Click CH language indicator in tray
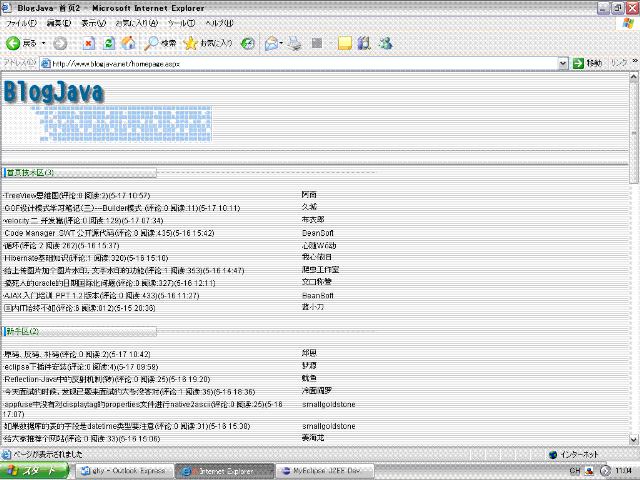The width and height of the screenshot is (640, 480). [575, 471]
